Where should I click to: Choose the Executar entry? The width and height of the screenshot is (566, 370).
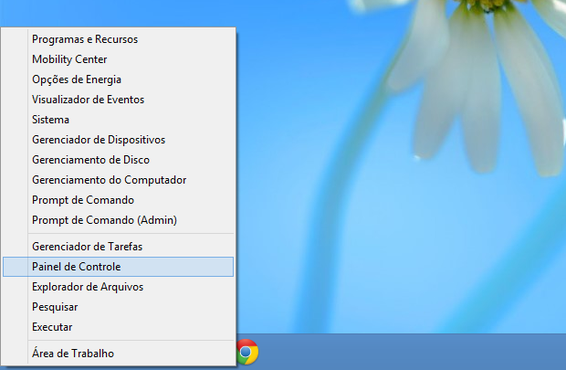[x=118, y=327]
